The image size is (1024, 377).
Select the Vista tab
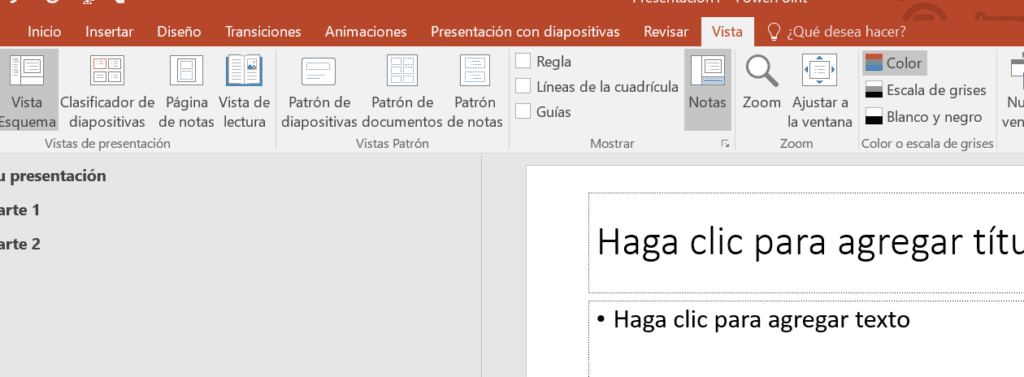click(x=727, y=31)
